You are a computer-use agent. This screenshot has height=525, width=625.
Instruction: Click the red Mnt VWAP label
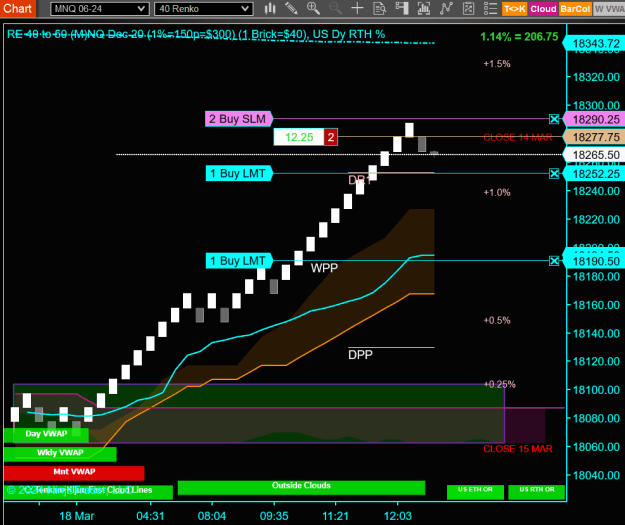coord(74,472)
